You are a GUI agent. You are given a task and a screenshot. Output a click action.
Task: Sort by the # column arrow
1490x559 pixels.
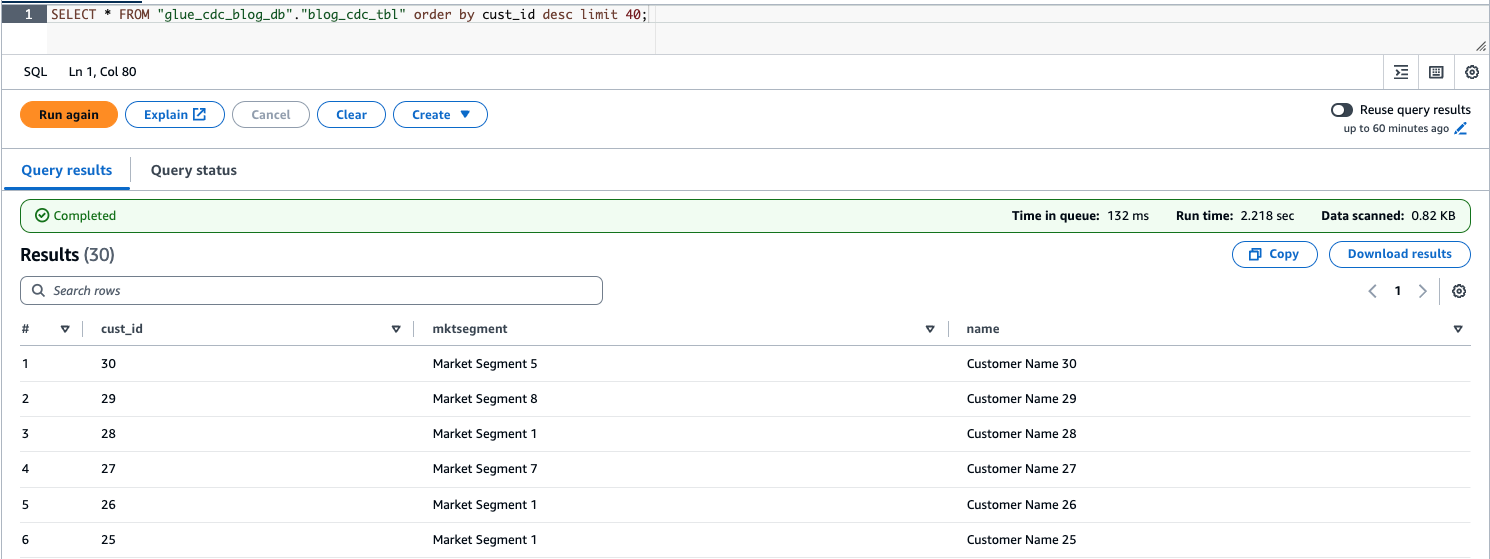coord(65,329)
